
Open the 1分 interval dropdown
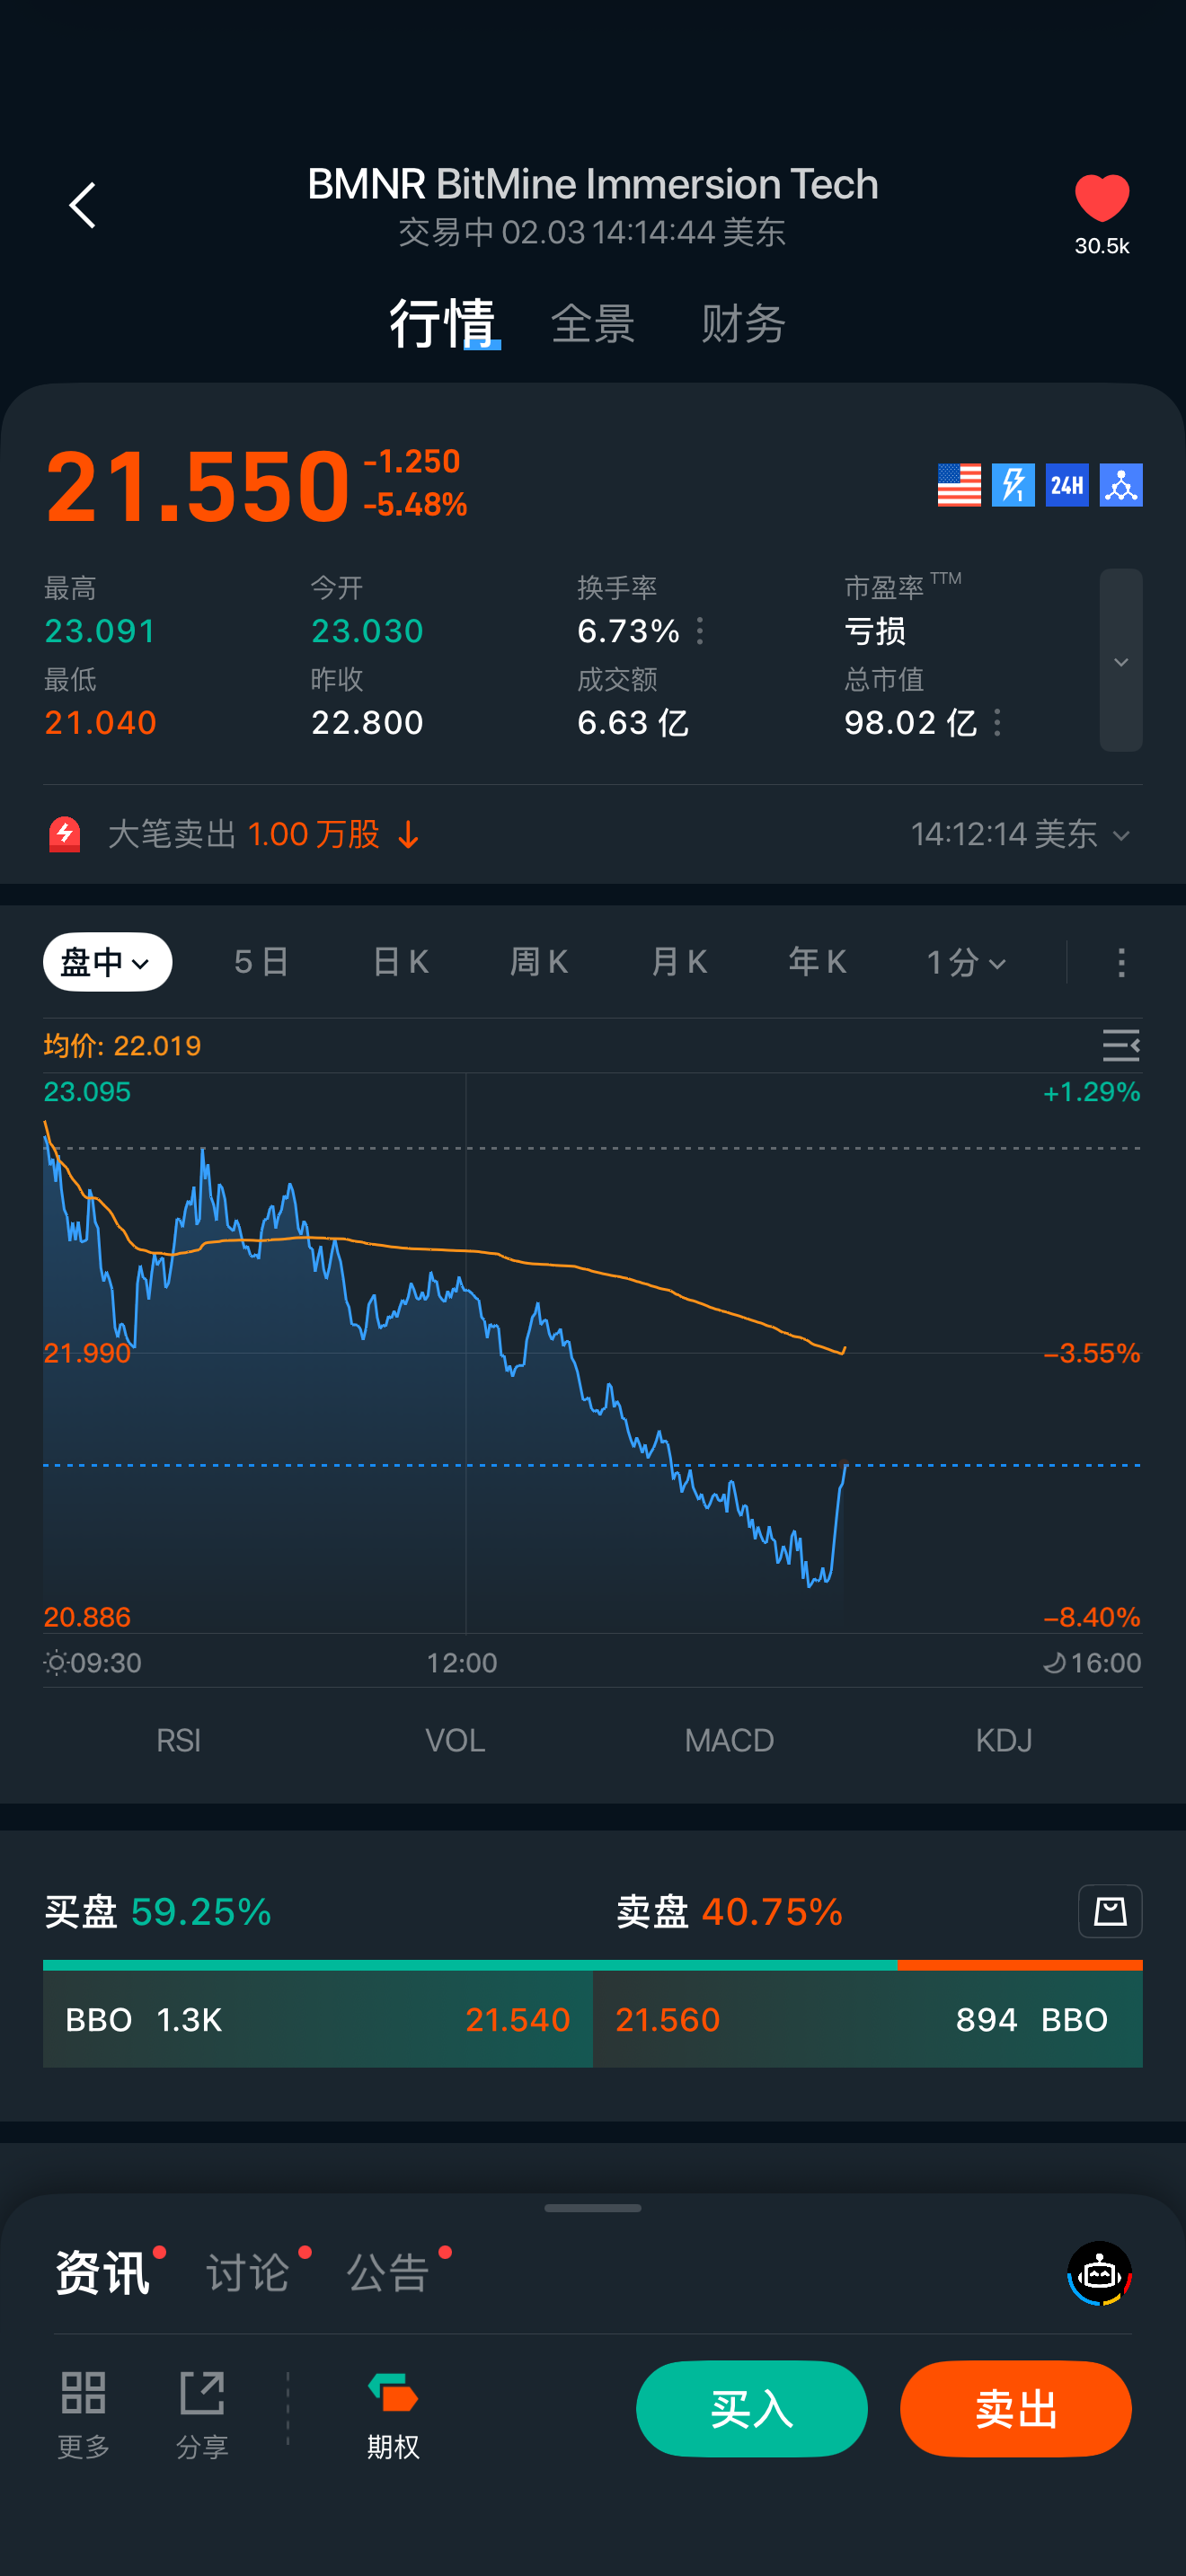click(x=965, y=963)
